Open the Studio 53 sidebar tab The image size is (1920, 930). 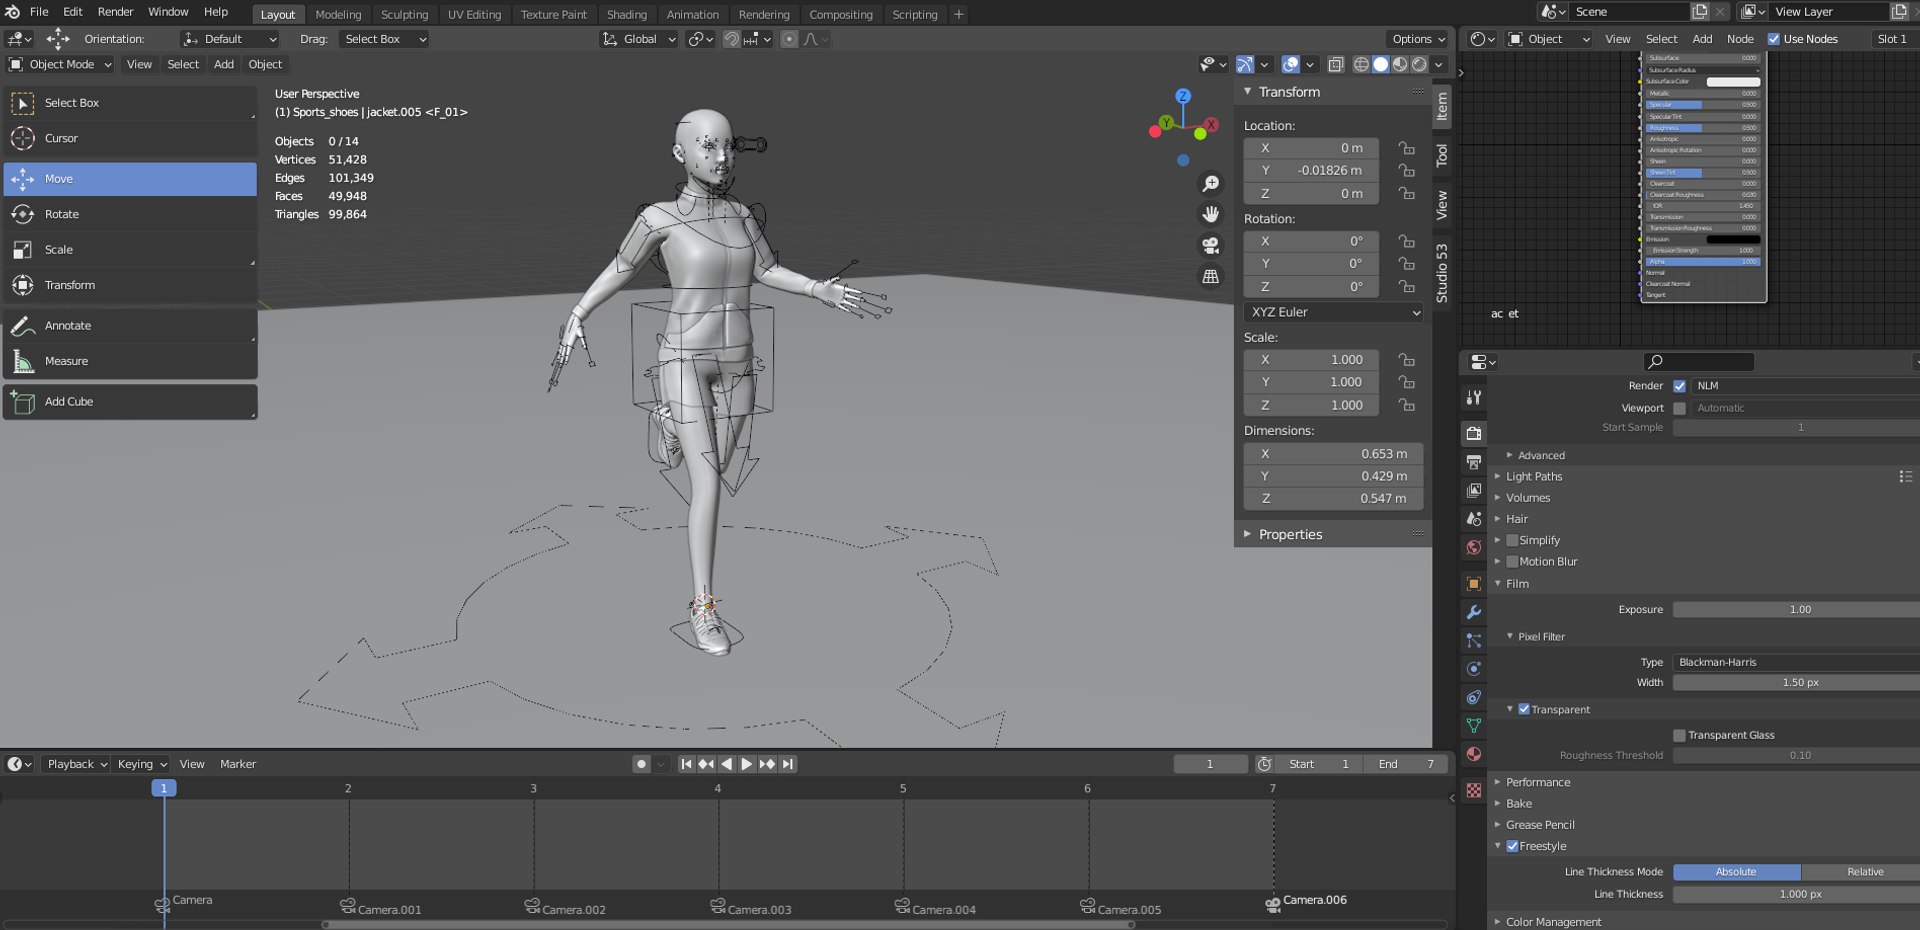pyautogui.click(x=1442, y=272)
